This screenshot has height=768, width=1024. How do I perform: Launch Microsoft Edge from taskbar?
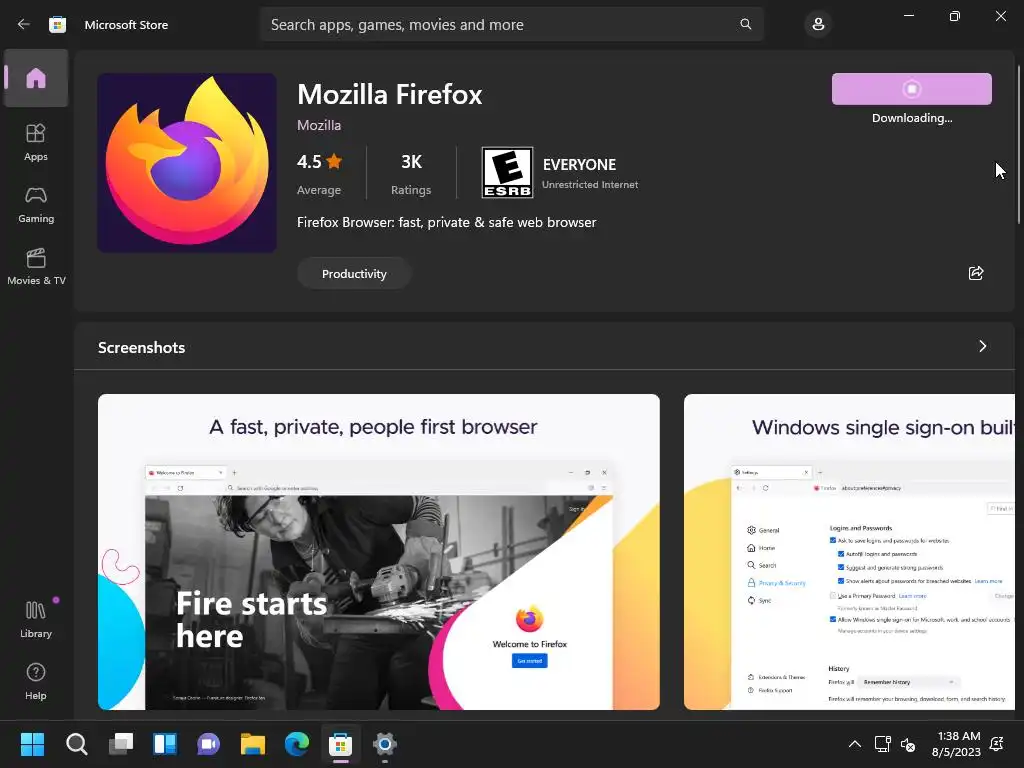point(296,744)
